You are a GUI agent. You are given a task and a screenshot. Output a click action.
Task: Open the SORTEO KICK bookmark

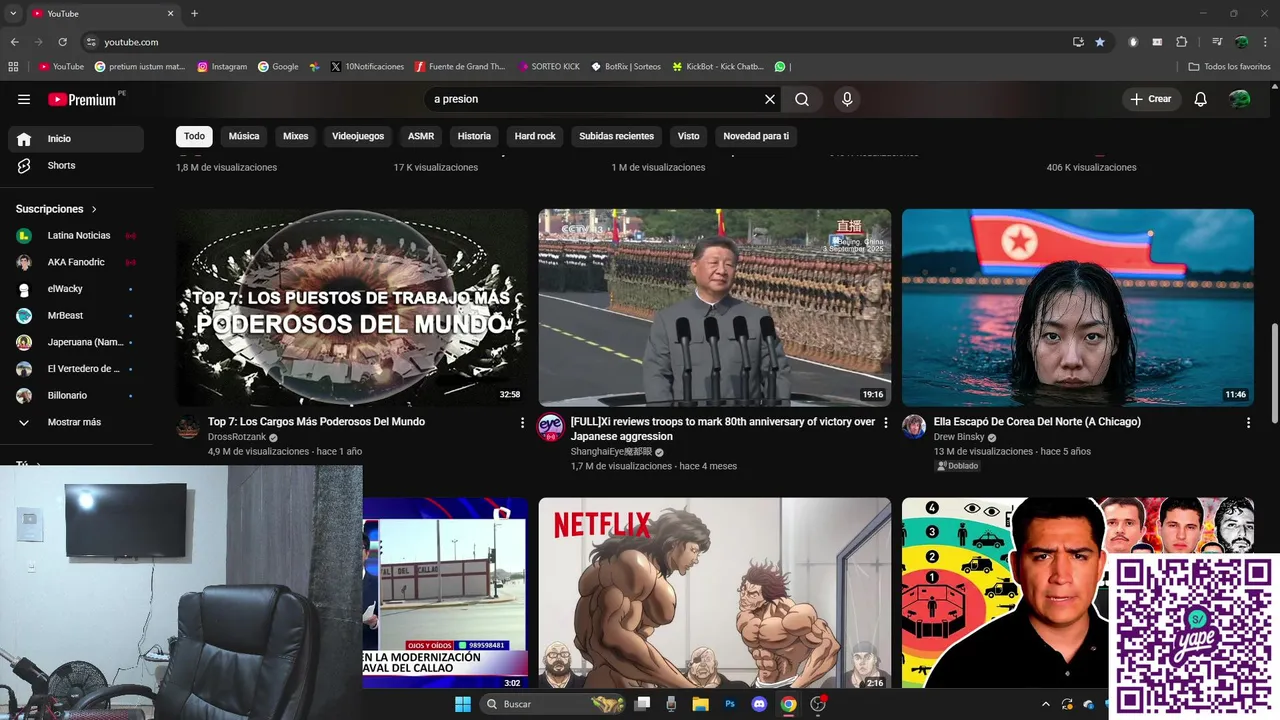point(549,67)
